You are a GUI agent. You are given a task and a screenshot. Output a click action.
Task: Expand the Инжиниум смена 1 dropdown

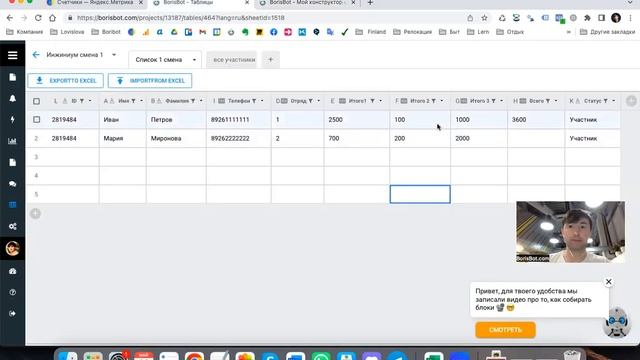pyautogui.click(x=114, y=55)
